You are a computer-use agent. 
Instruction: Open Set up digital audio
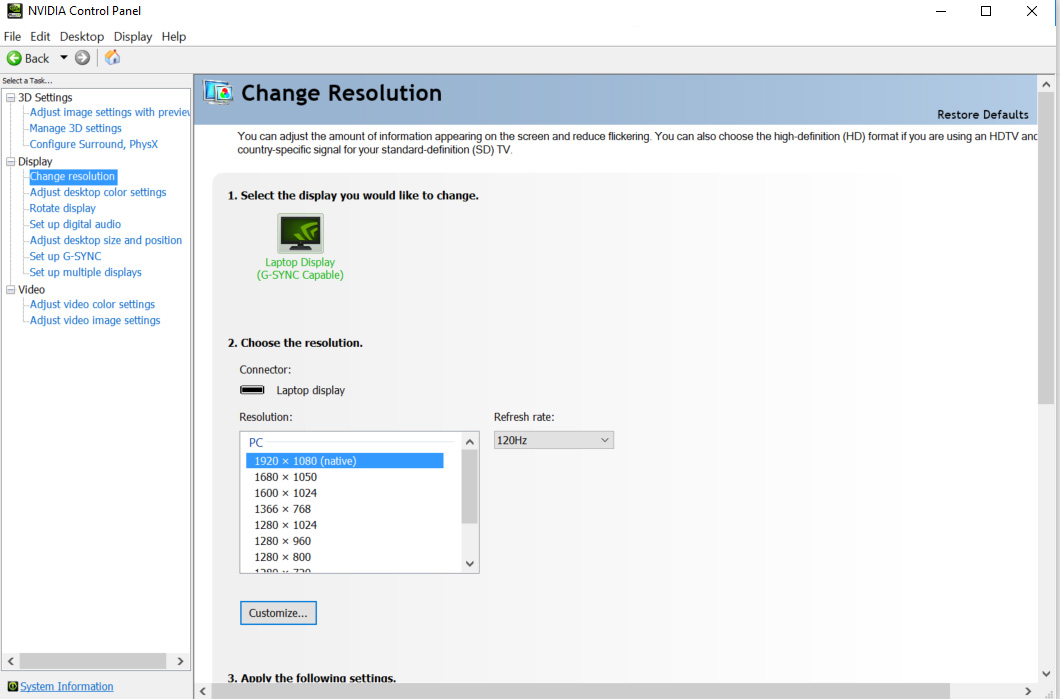click(75, 224)
